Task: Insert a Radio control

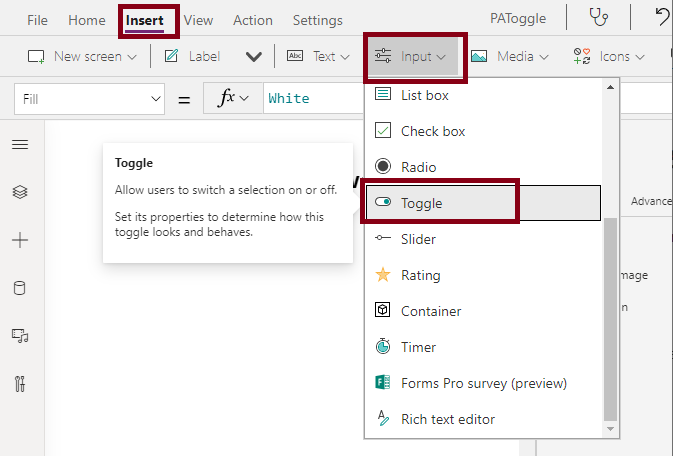Action: point(418,167)
